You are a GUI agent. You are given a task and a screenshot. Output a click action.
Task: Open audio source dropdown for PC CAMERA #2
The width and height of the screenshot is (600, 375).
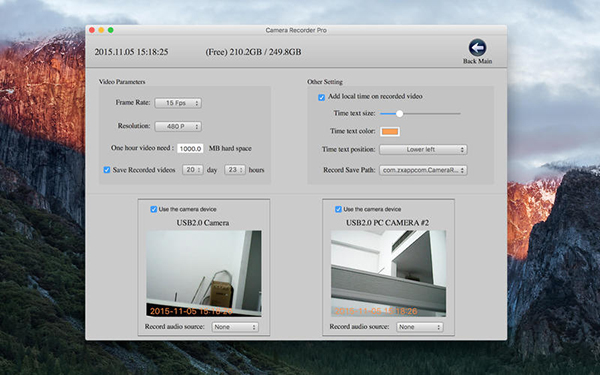coord(420,327)
